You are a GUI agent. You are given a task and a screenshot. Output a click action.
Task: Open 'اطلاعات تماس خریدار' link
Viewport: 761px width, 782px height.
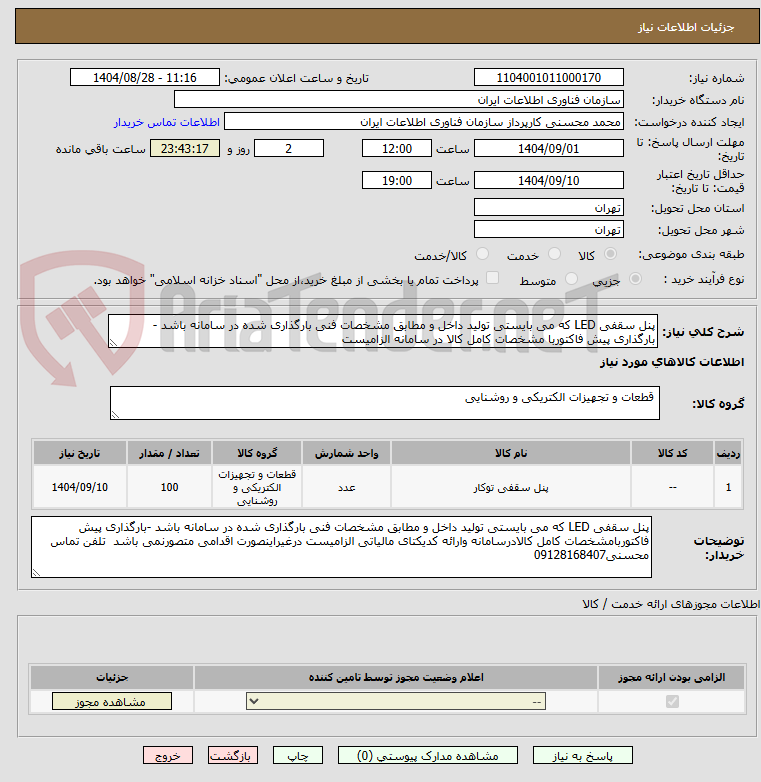167,122
